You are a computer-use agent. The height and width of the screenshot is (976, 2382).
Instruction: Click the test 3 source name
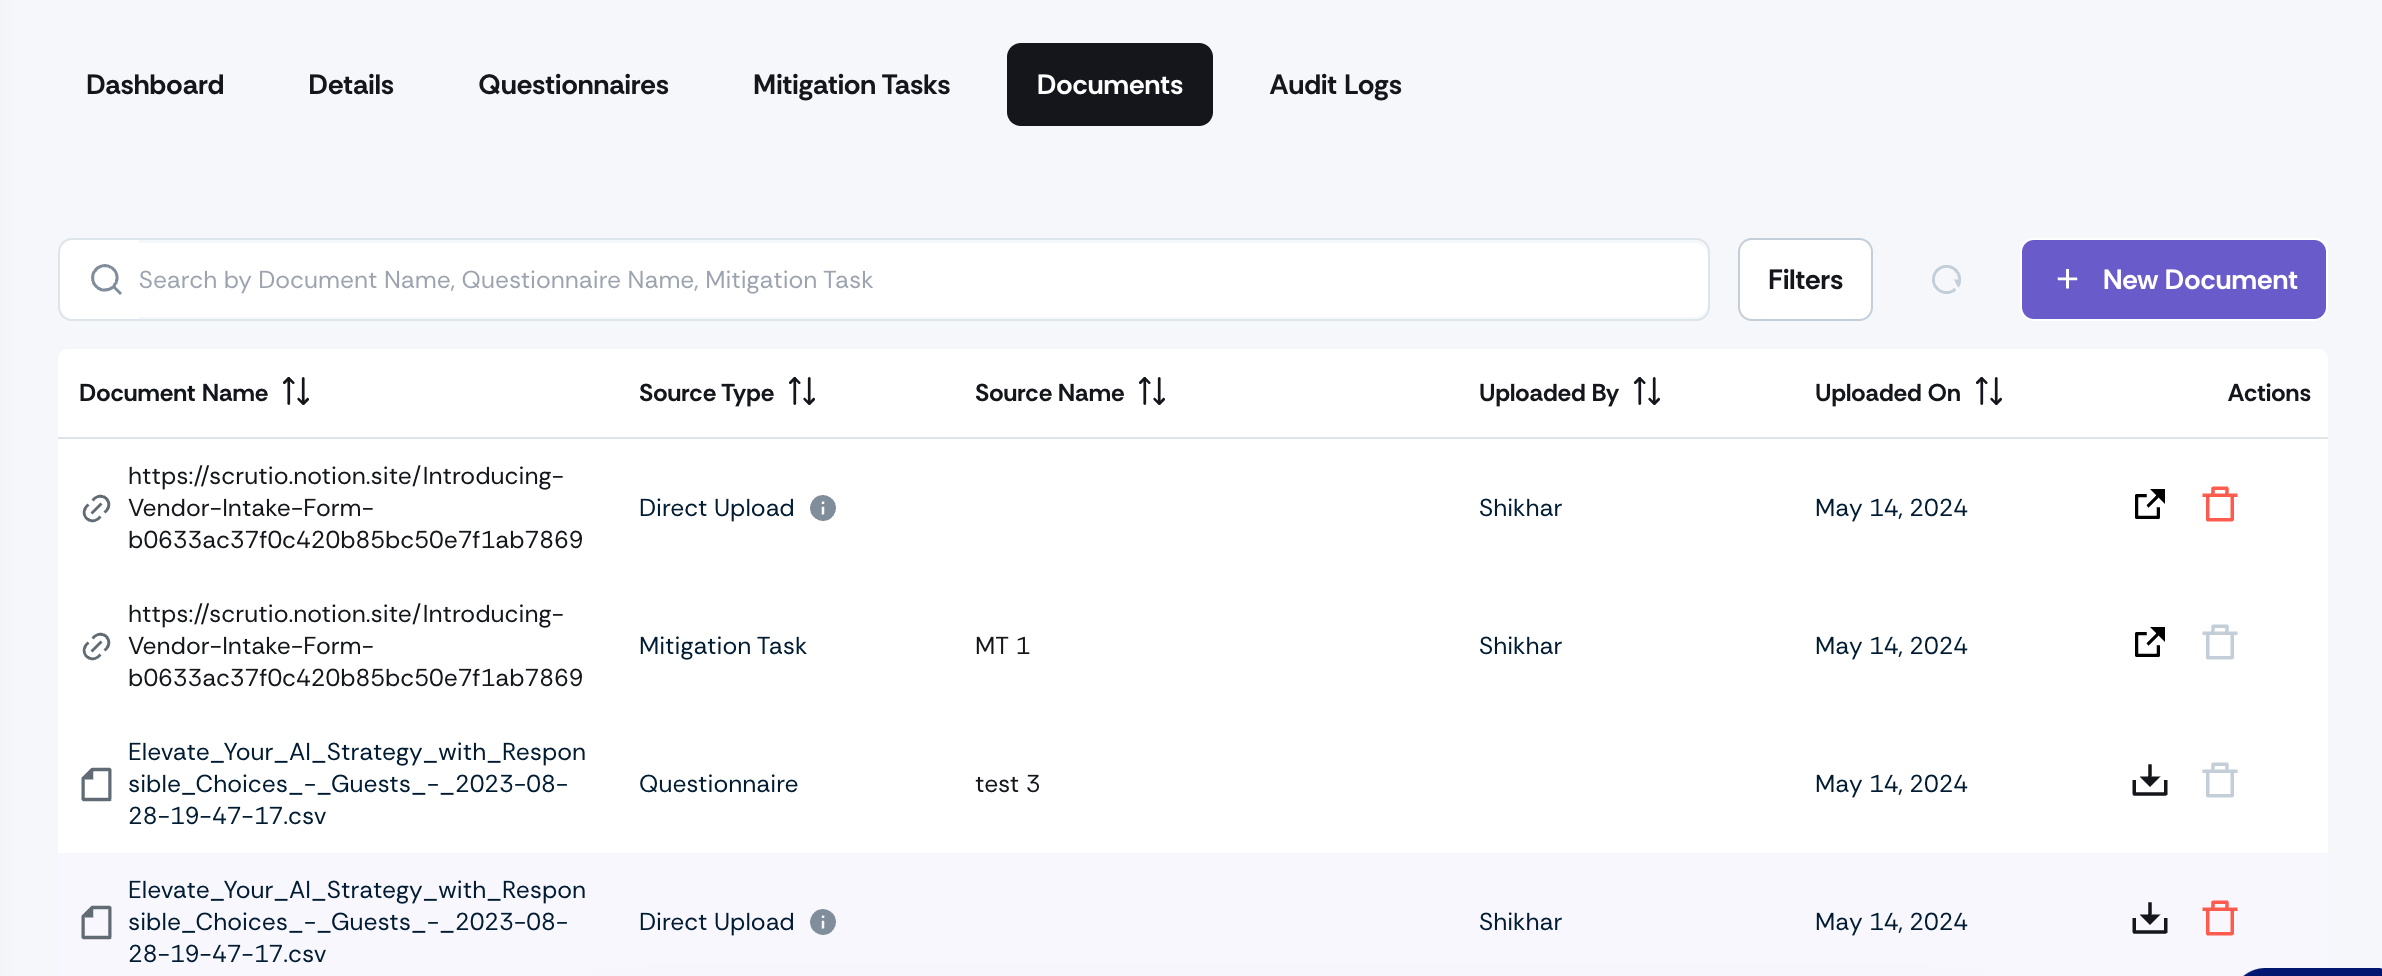[1007, 784]
